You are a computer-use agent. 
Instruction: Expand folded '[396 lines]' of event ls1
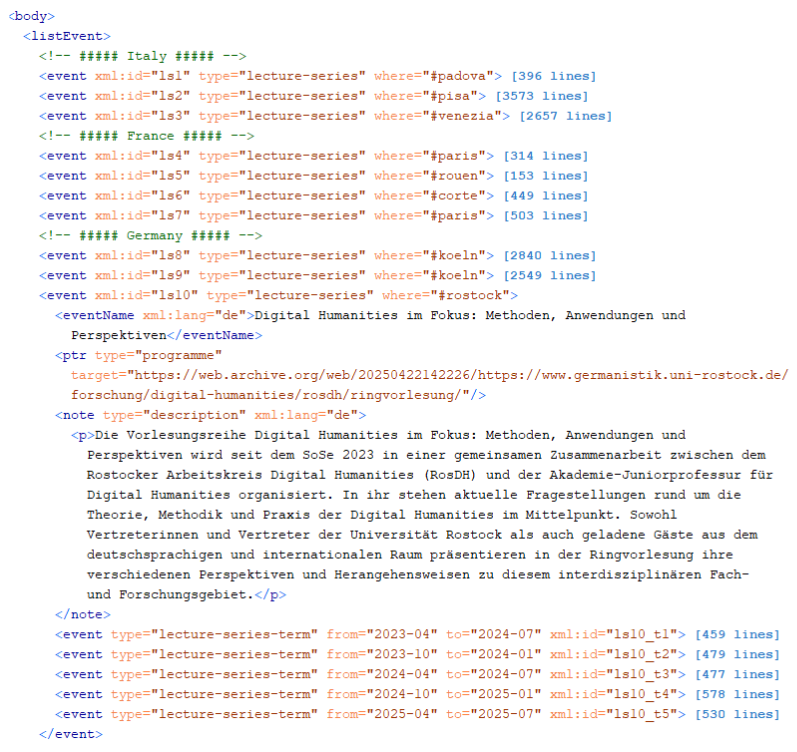coord(554,76)
